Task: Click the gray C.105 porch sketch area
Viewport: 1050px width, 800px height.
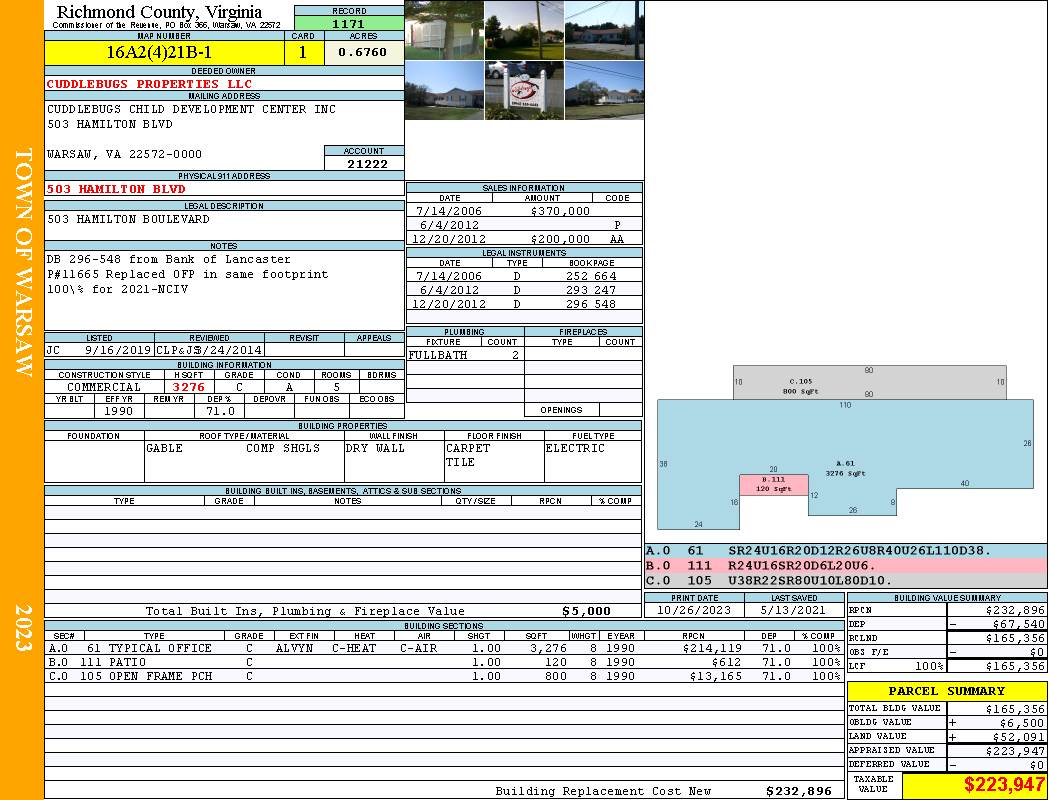Action: coord(869,382)
